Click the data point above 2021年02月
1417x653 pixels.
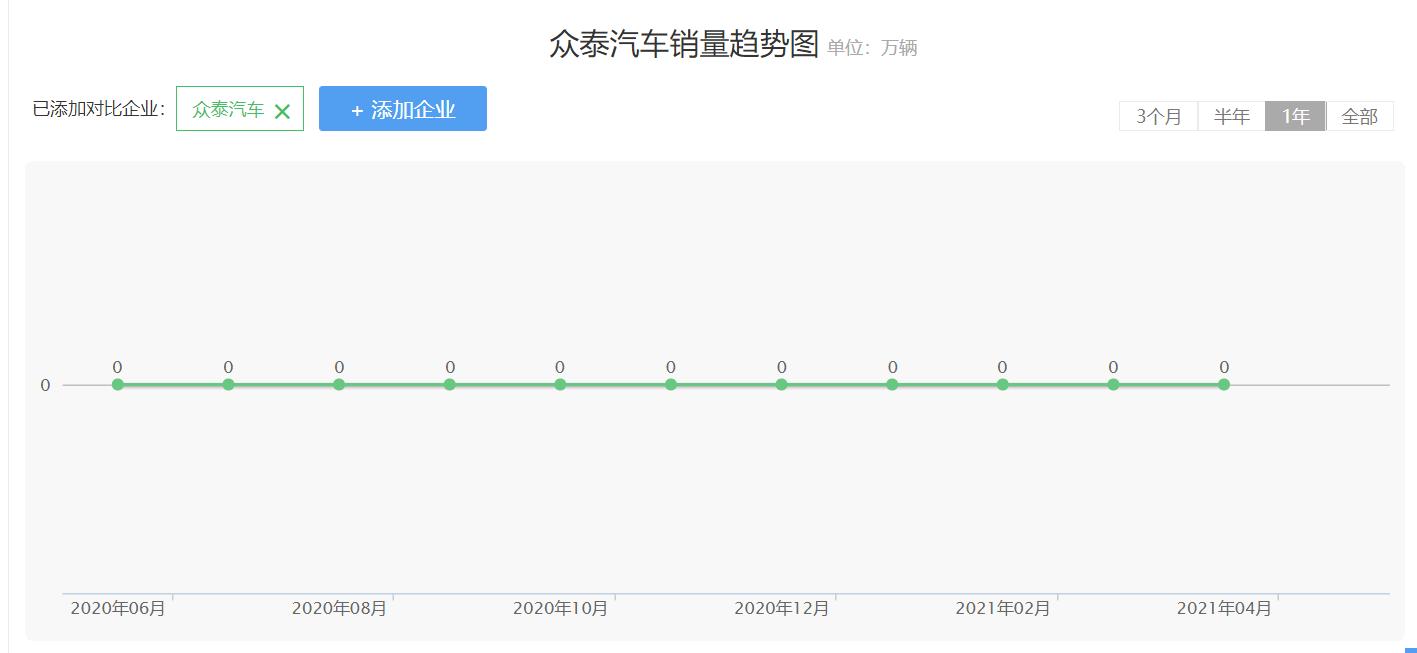click(x=1003, y=383)
